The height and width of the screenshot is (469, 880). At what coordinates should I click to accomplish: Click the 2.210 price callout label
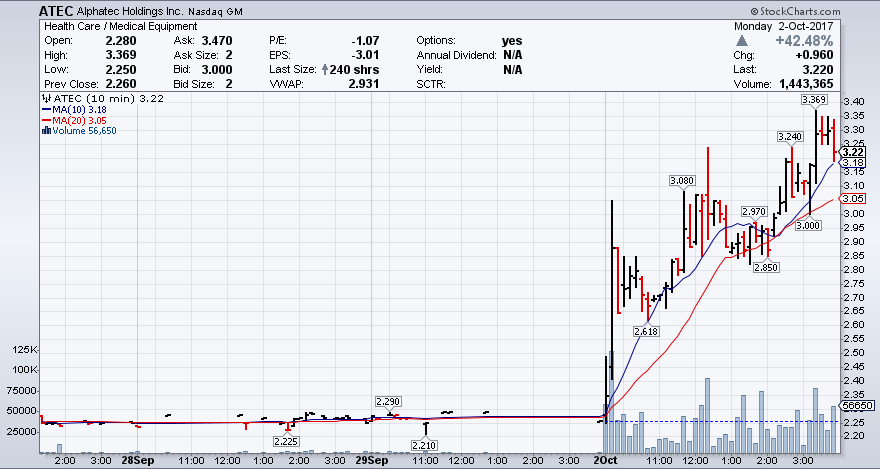pos(425,443)
